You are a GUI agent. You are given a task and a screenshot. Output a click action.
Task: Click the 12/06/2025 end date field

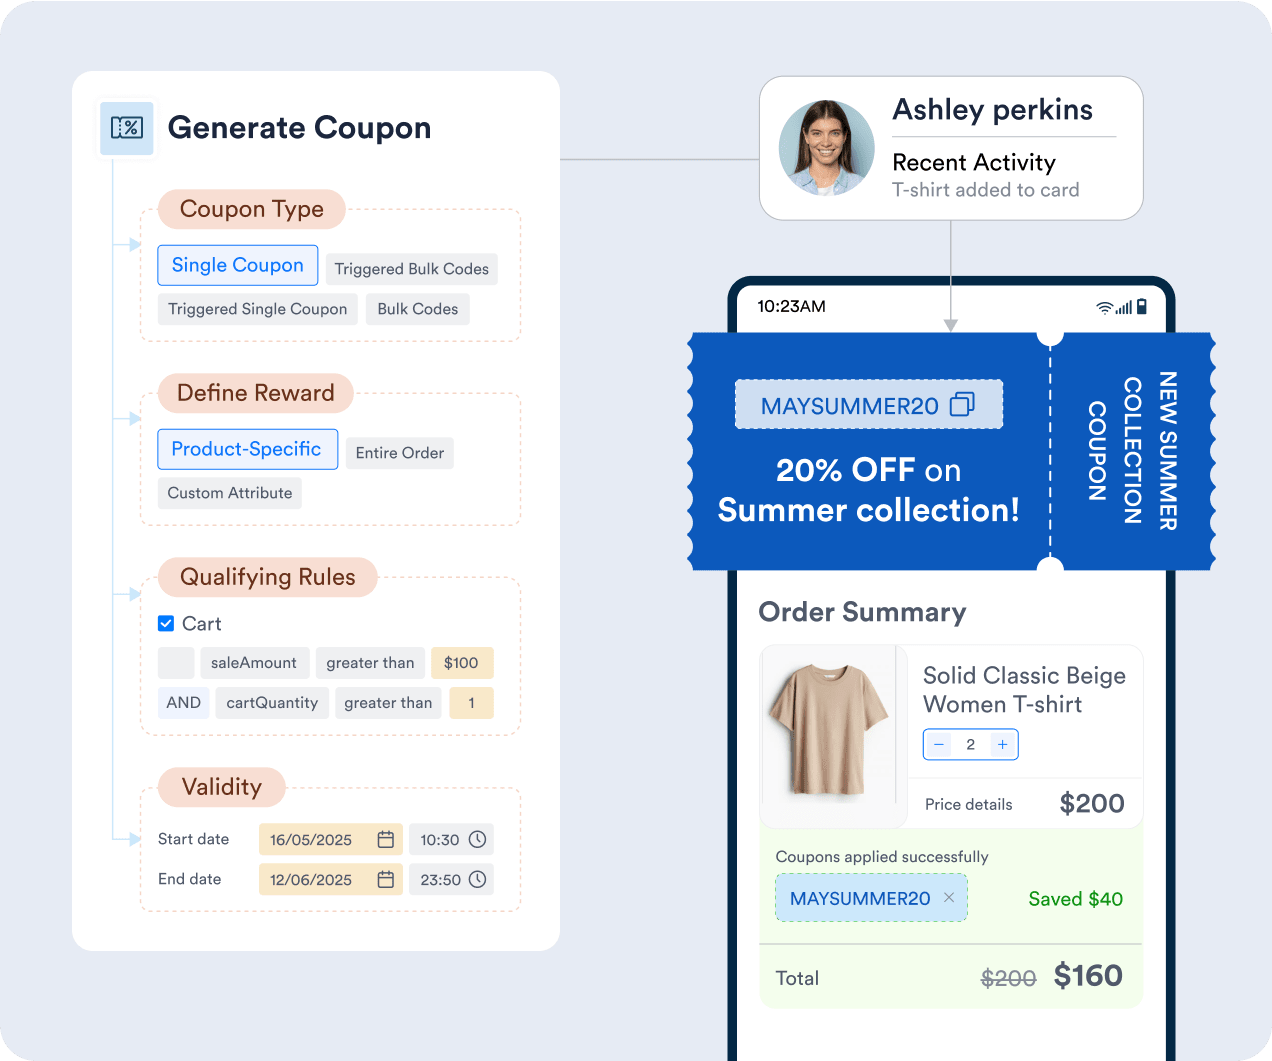point(330,879)
